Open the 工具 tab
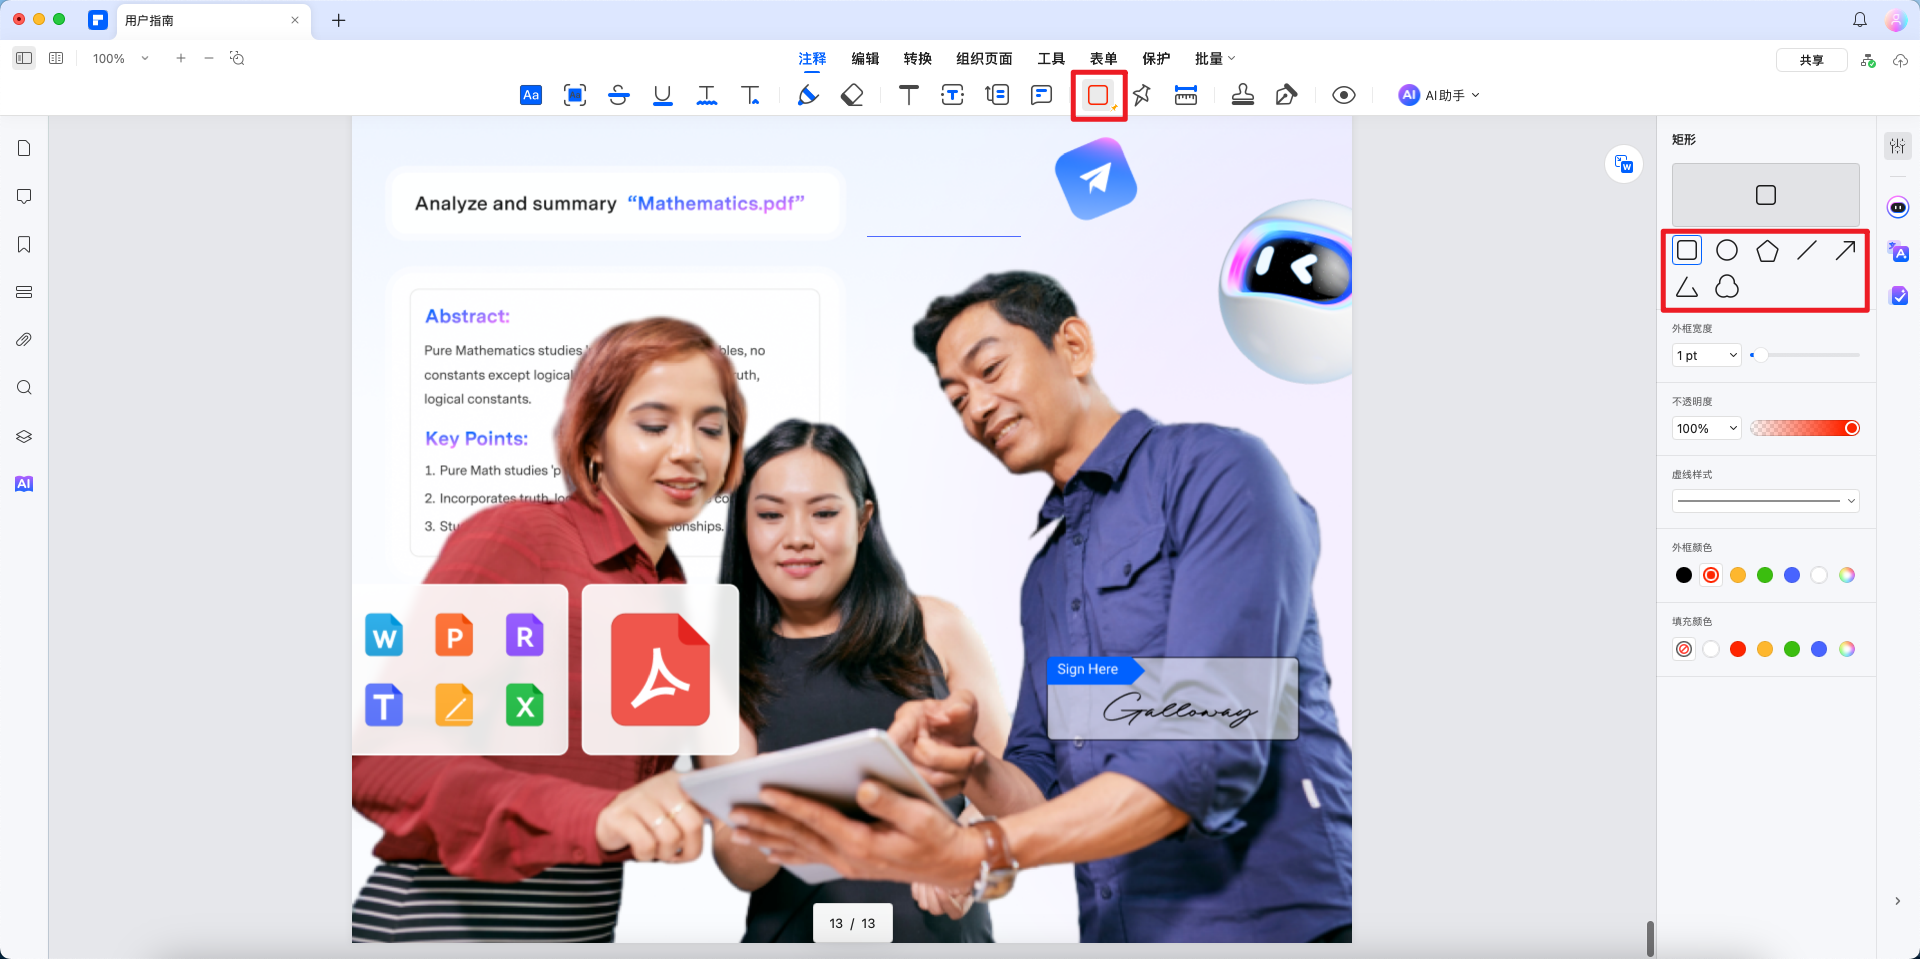The height and width of the screenshot is (959, 1920). click(x=1051, y=59)
